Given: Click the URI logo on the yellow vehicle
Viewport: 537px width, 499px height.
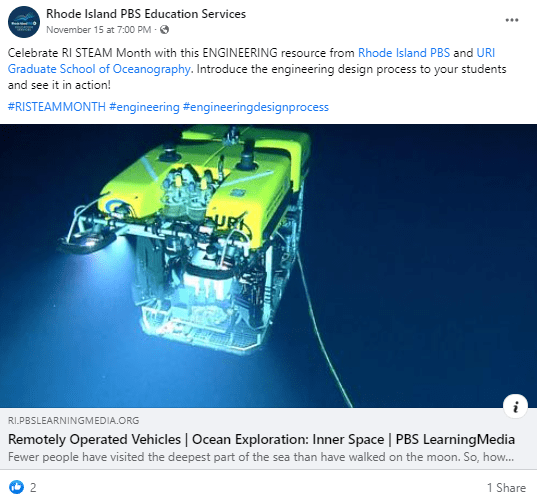Looking at the screenshot, I should pyautogui.click(x=230, y=223).
